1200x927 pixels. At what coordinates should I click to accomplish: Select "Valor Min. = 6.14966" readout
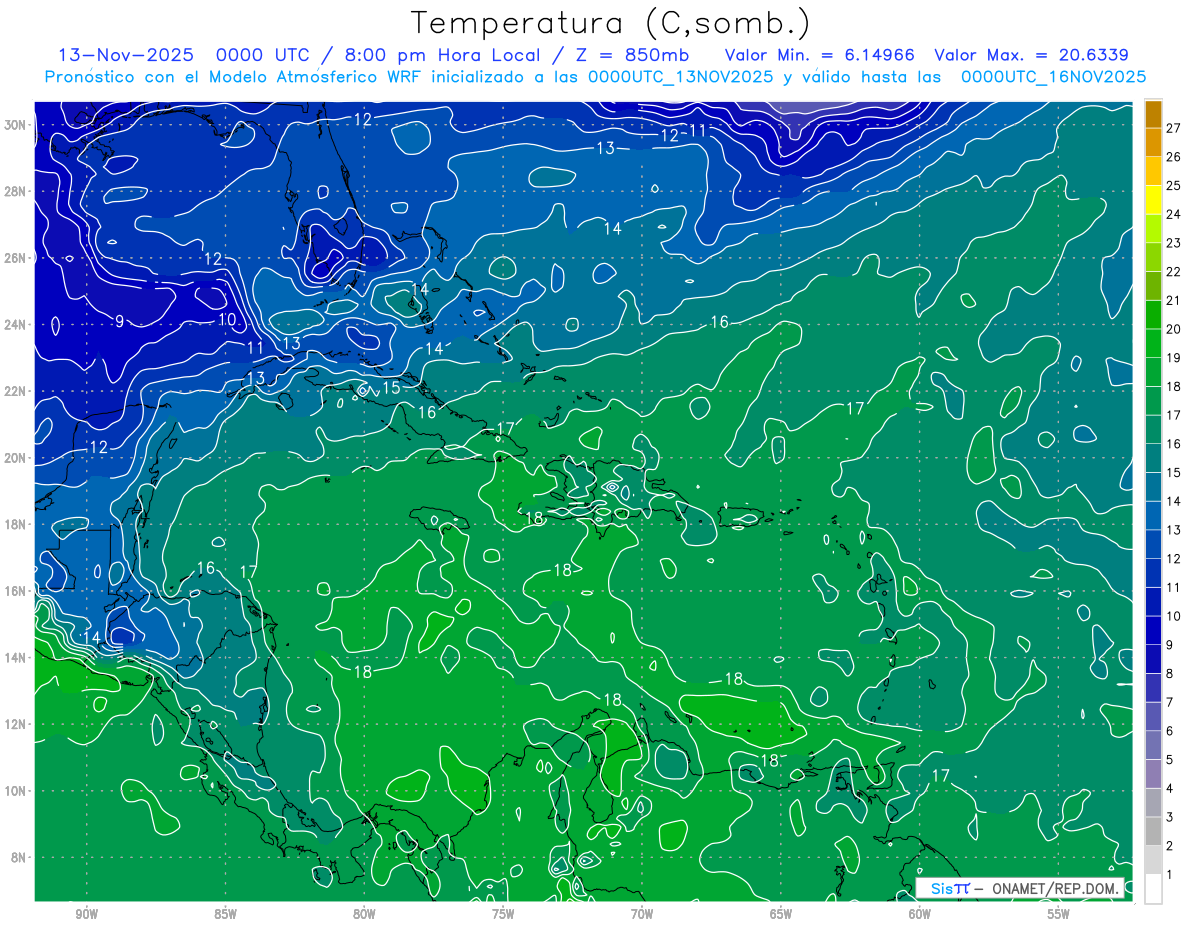tap(819, 55)
